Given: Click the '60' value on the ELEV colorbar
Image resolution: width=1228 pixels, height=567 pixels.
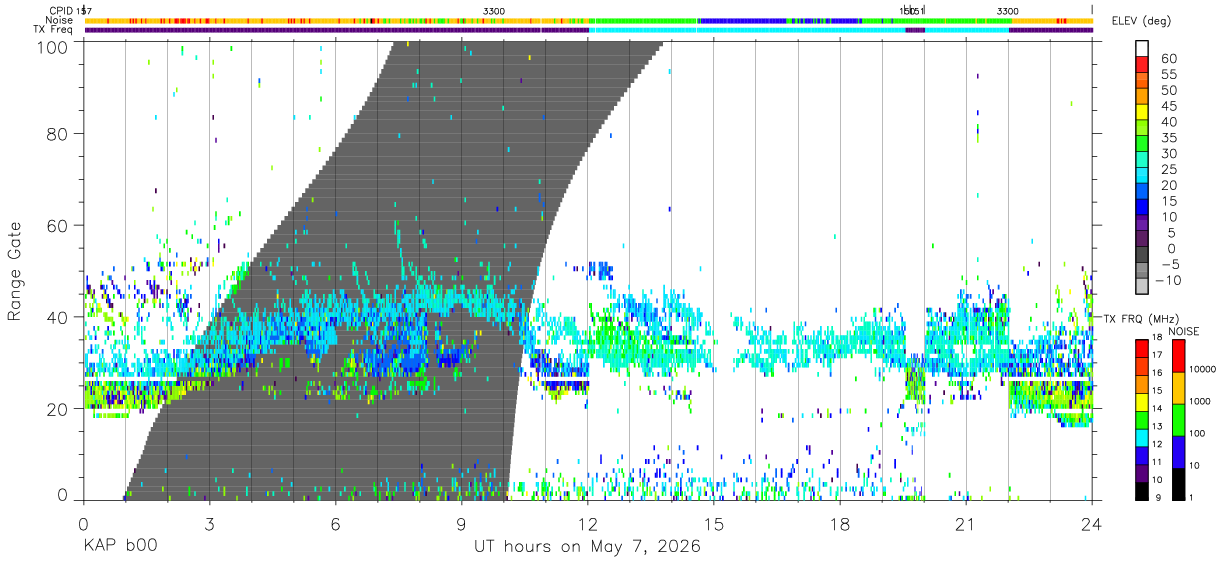Looking at the screenshot, I should pos(1167,58).
